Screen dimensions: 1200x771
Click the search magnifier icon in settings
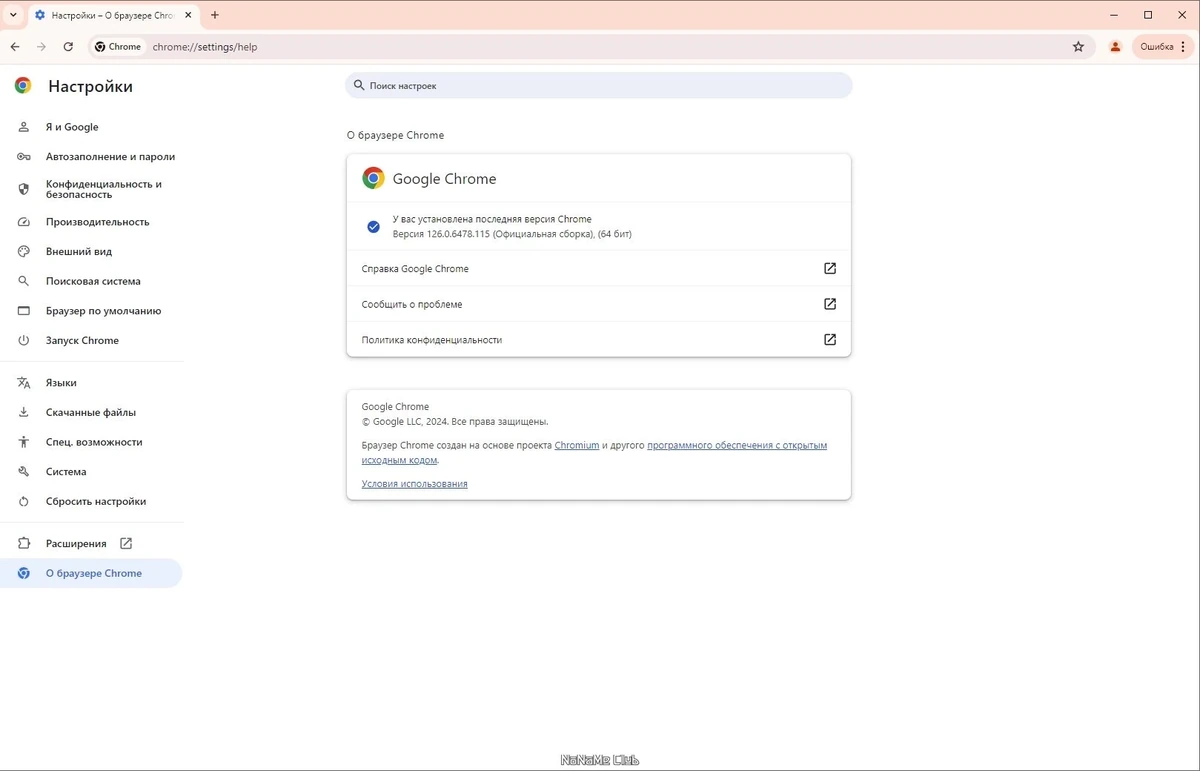(x=359, y=86)
